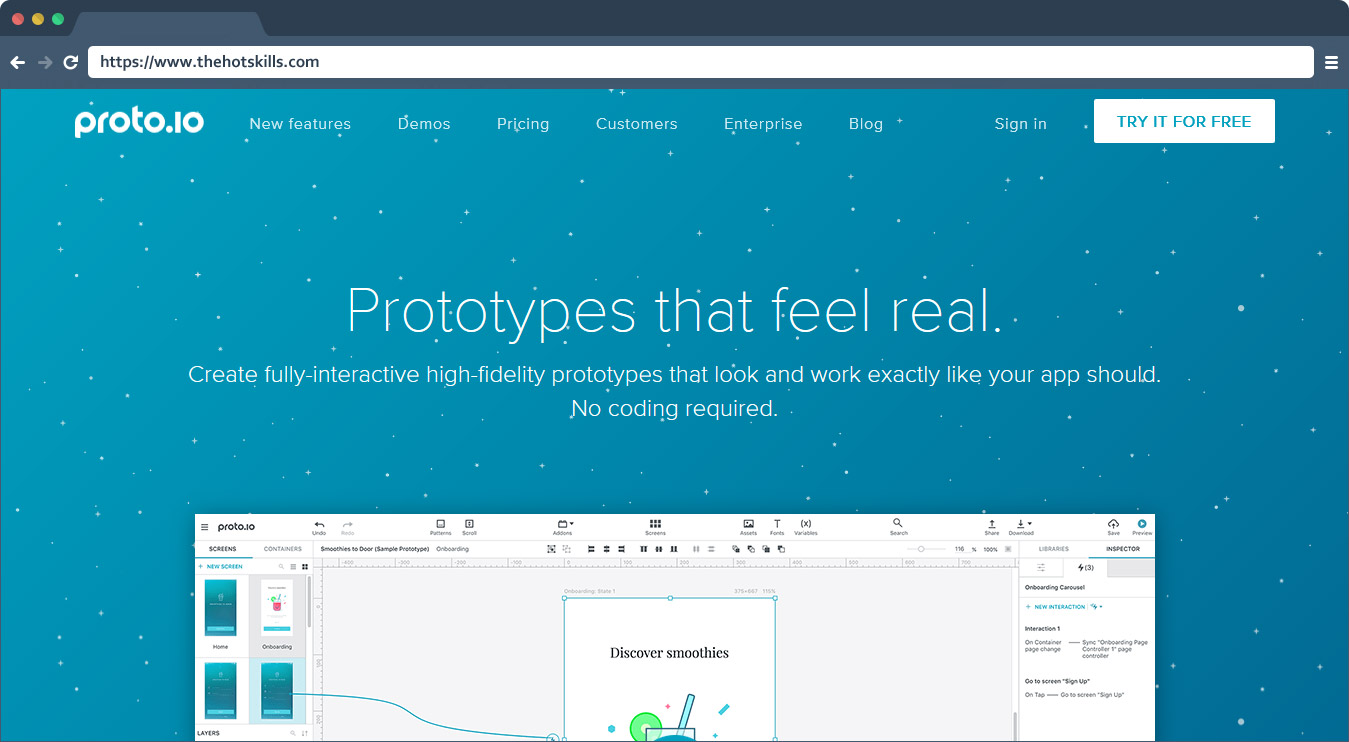Open the Fonts tool
The height and width of the screenshot is (742, 1349).
[777, 524]
